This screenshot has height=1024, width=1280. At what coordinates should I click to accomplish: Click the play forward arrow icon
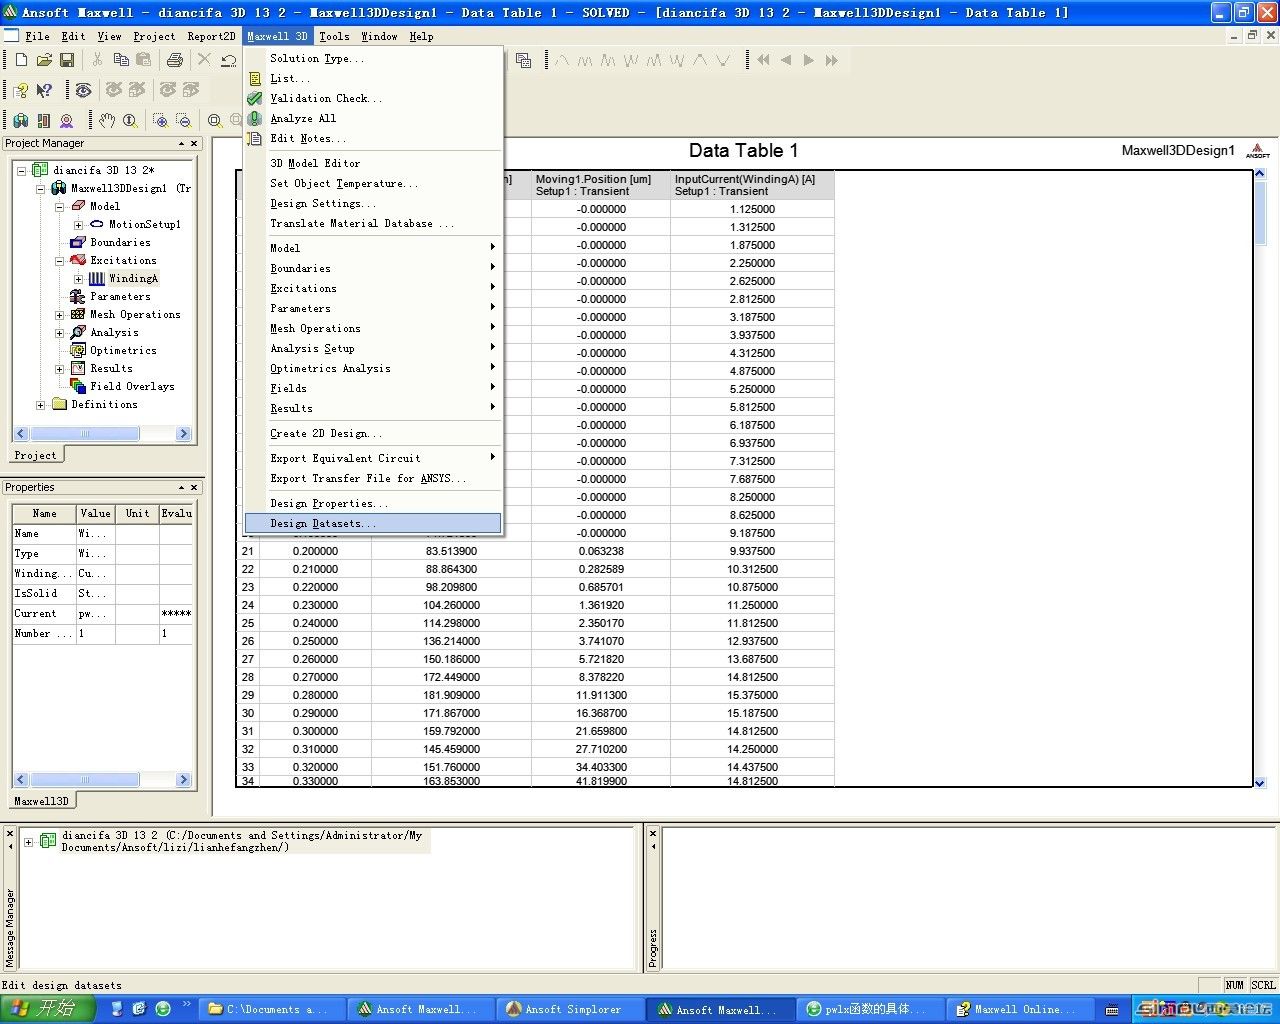click(809, 60)
